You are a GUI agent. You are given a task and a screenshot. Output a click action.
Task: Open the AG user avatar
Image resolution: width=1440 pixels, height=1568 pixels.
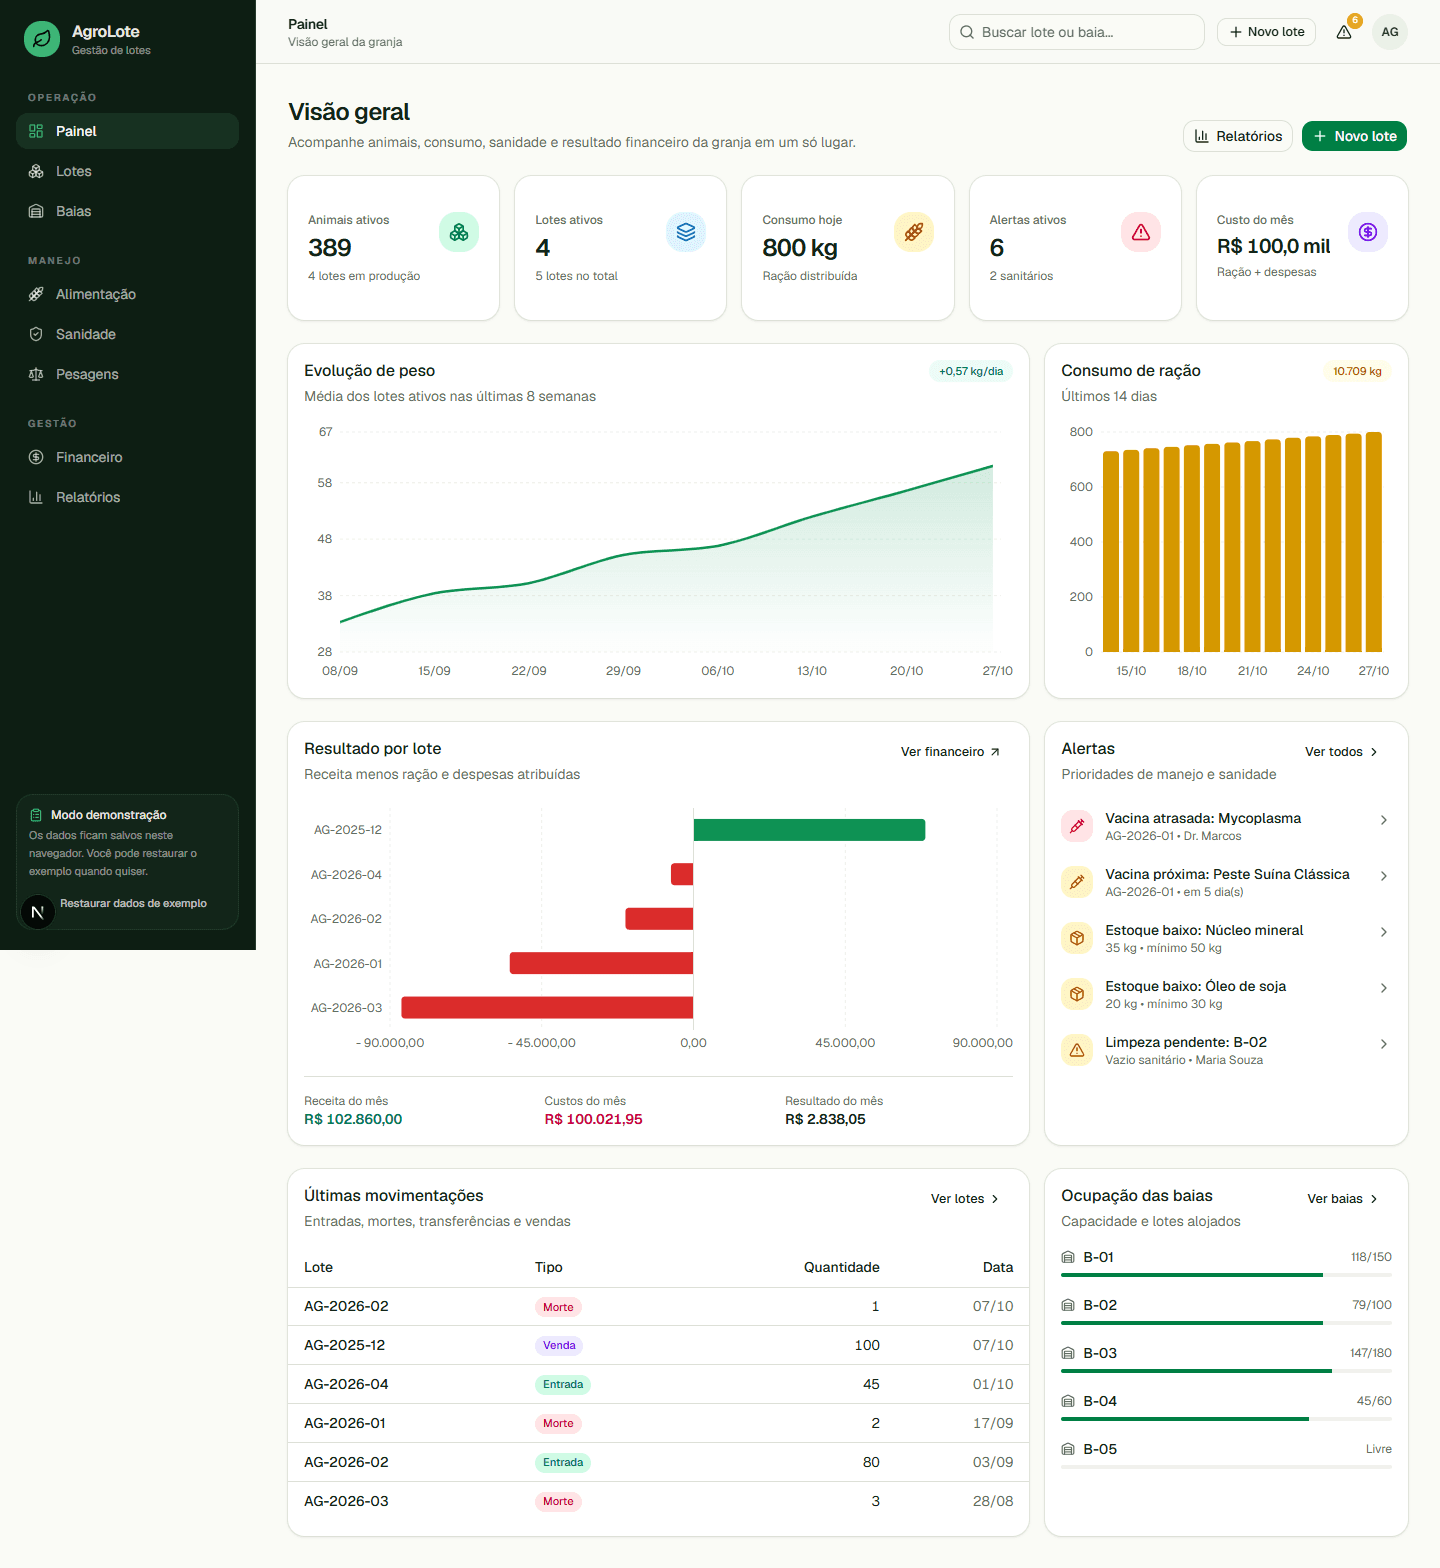(x=1390, y=32)
